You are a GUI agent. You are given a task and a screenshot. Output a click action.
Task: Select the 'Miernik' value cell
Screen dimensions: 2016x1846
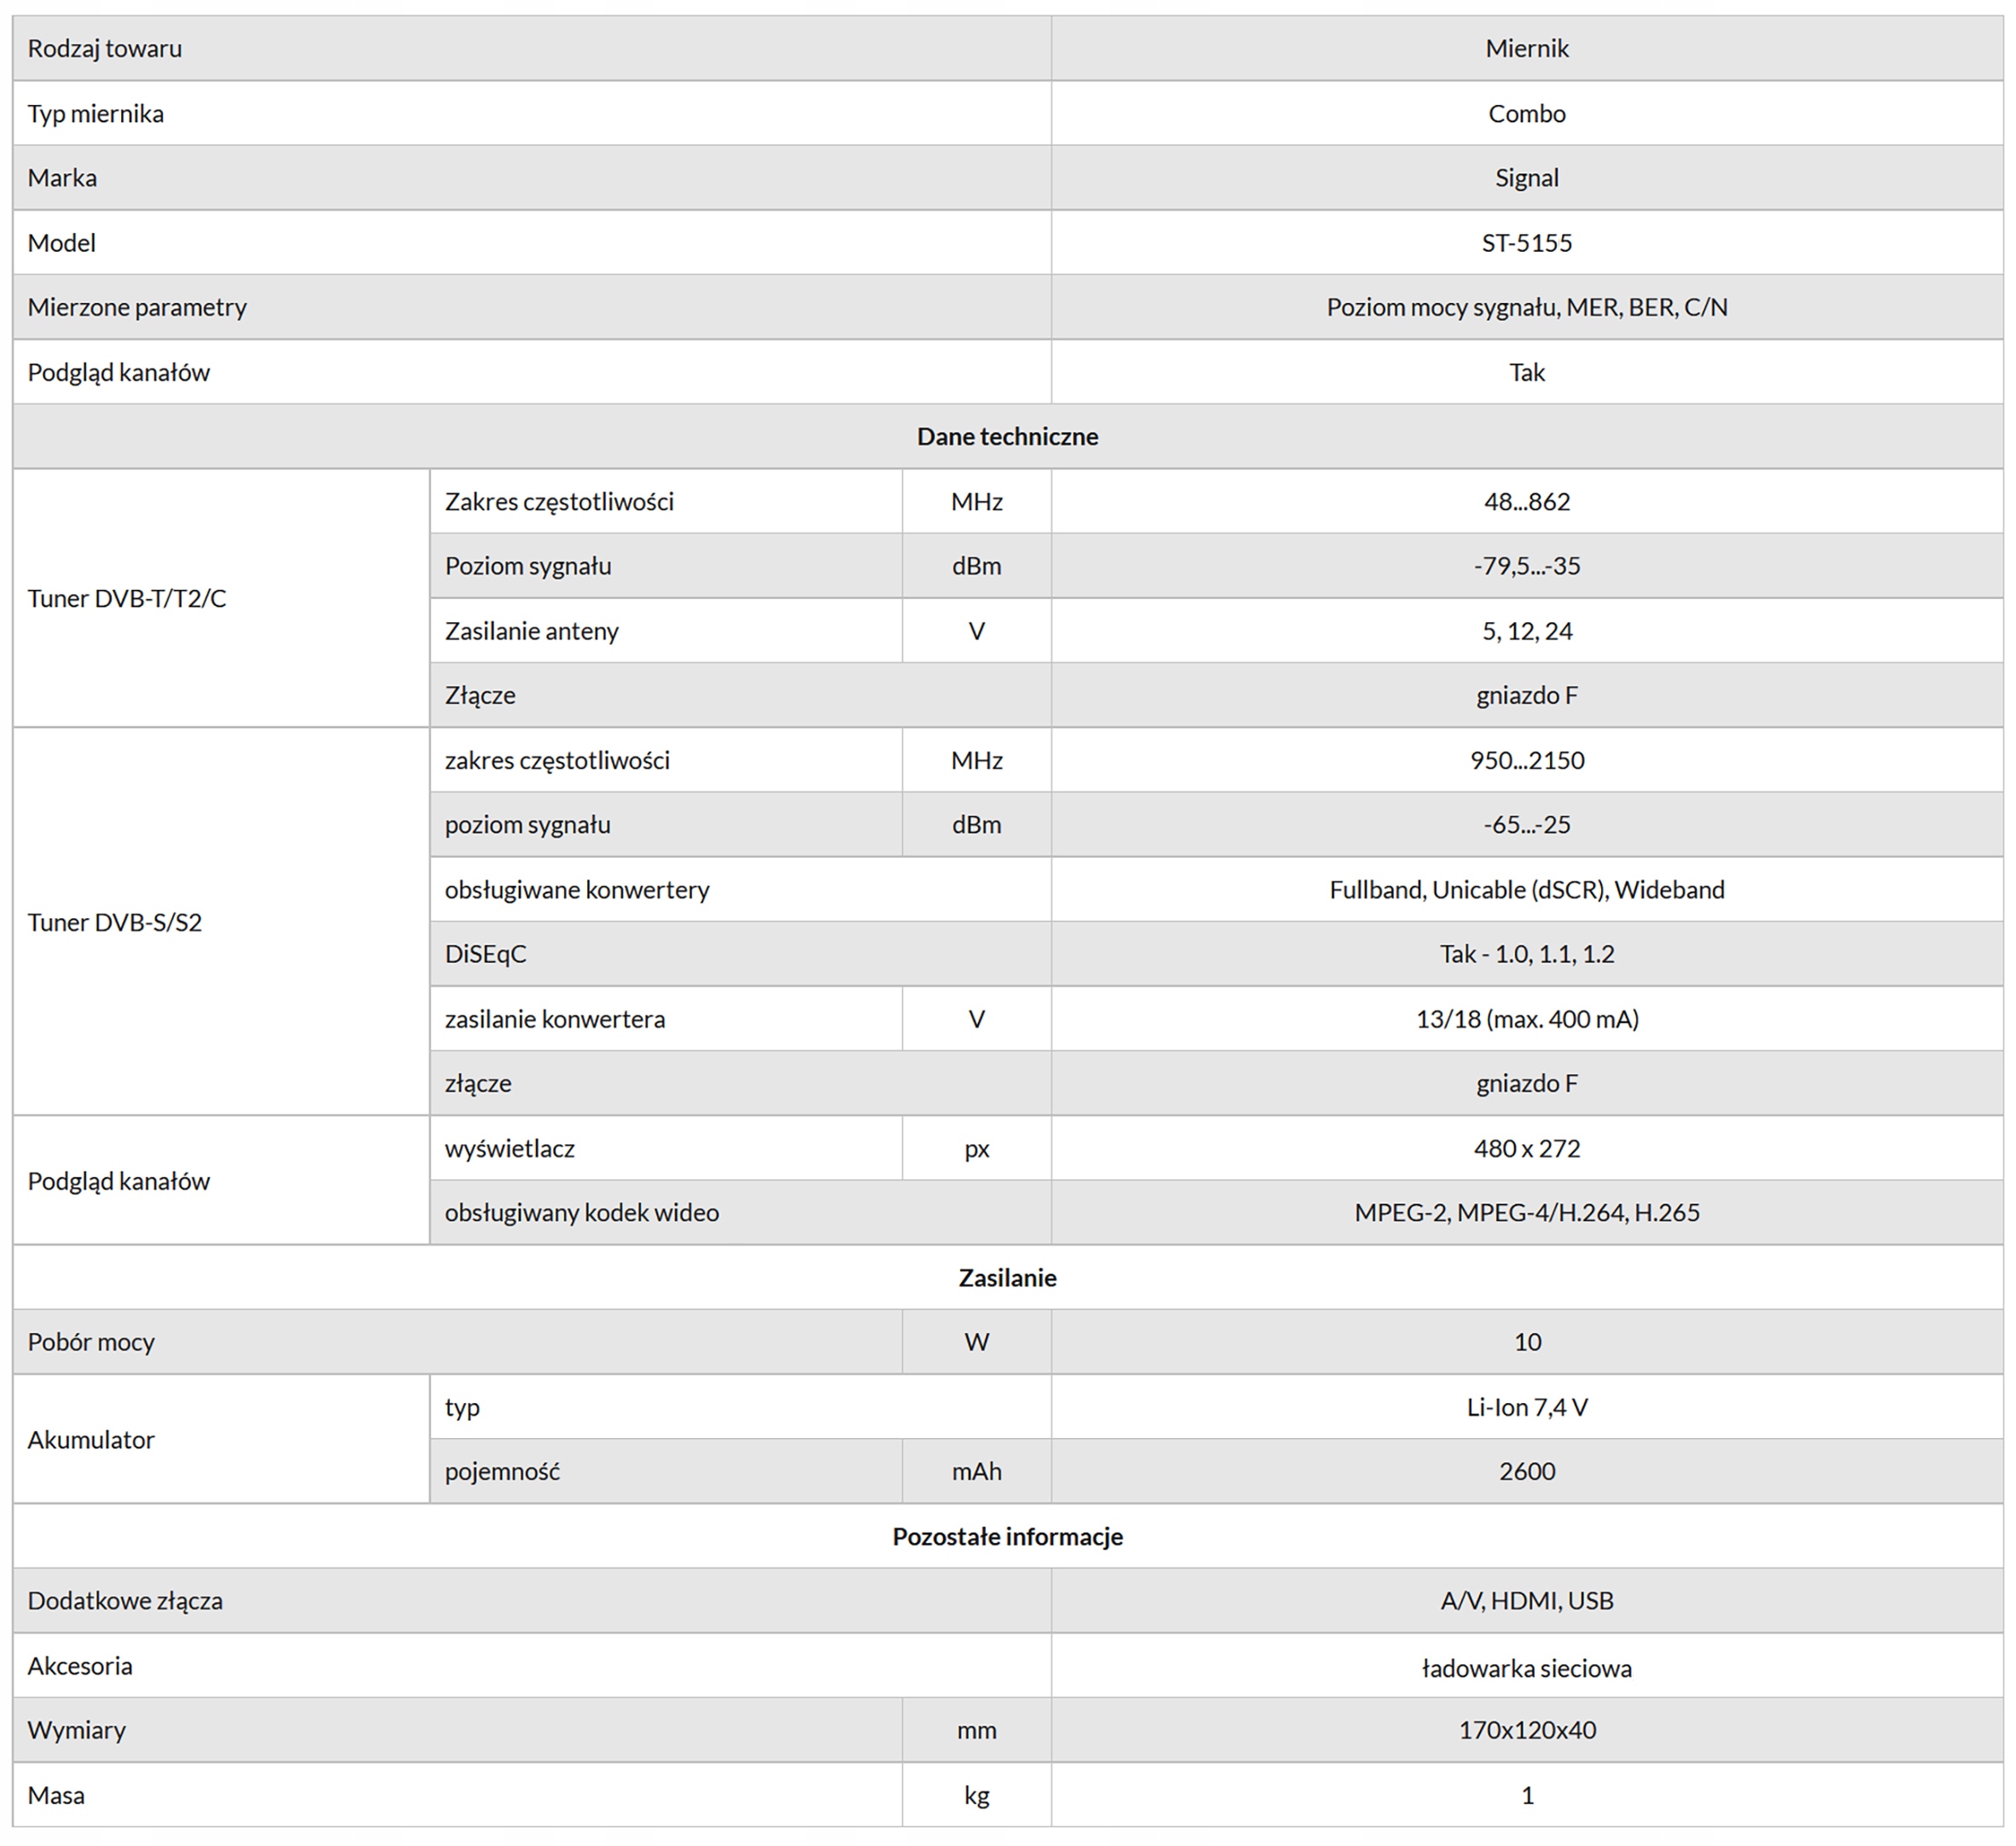point(1526,48)
